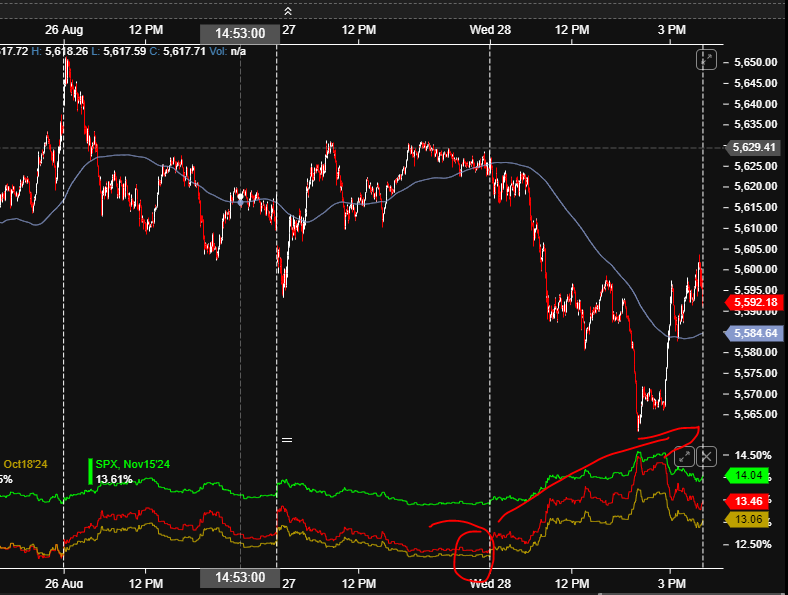Click the gray 5,629.41 crosshair price tag
Image resolution: width=788 pixels, height=595 pixels.
(752, 147)
